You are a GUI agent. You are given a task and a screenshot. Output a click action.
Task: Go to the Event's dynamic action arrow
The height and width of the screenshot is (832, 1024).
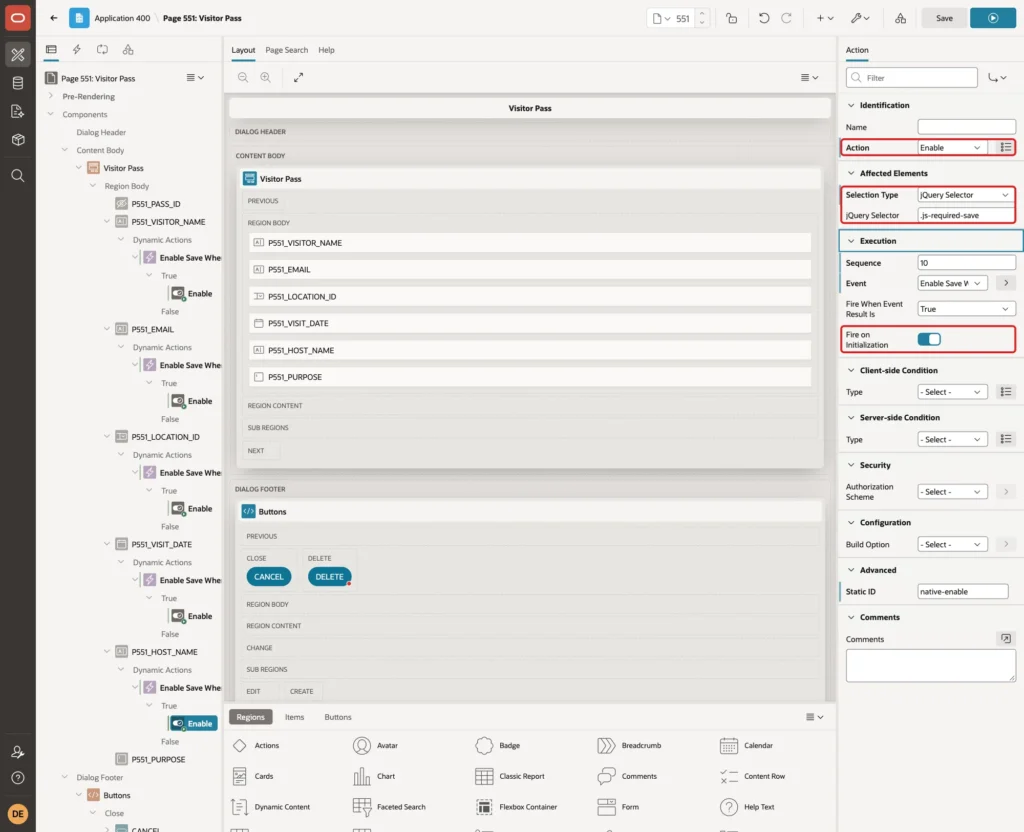pos(1006,283)
